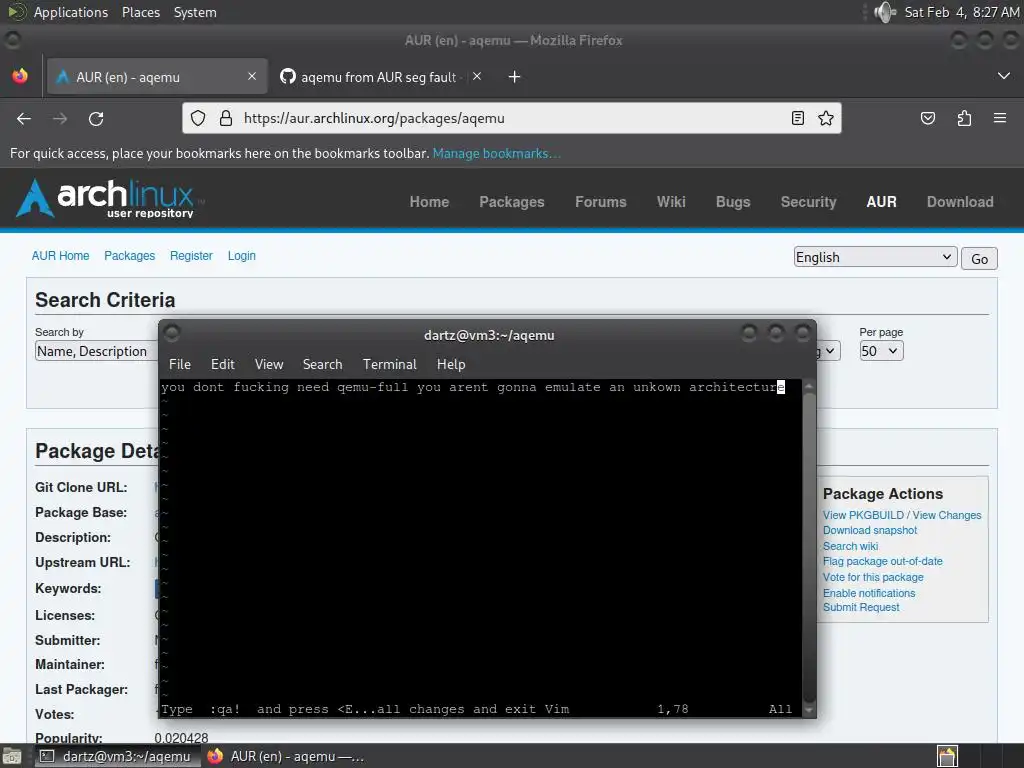This screenshot has width=1024, height=768.
Task: Expand the English language dropdown
Action: tap(876, 257)
